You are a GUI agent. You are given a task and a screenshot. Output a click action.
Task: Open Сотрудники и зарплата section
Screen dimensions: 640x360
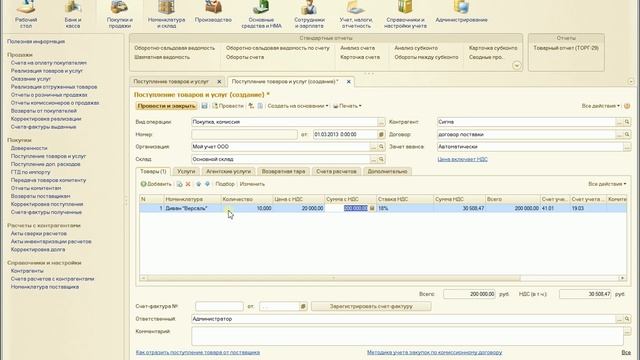[x=309, y=15]
